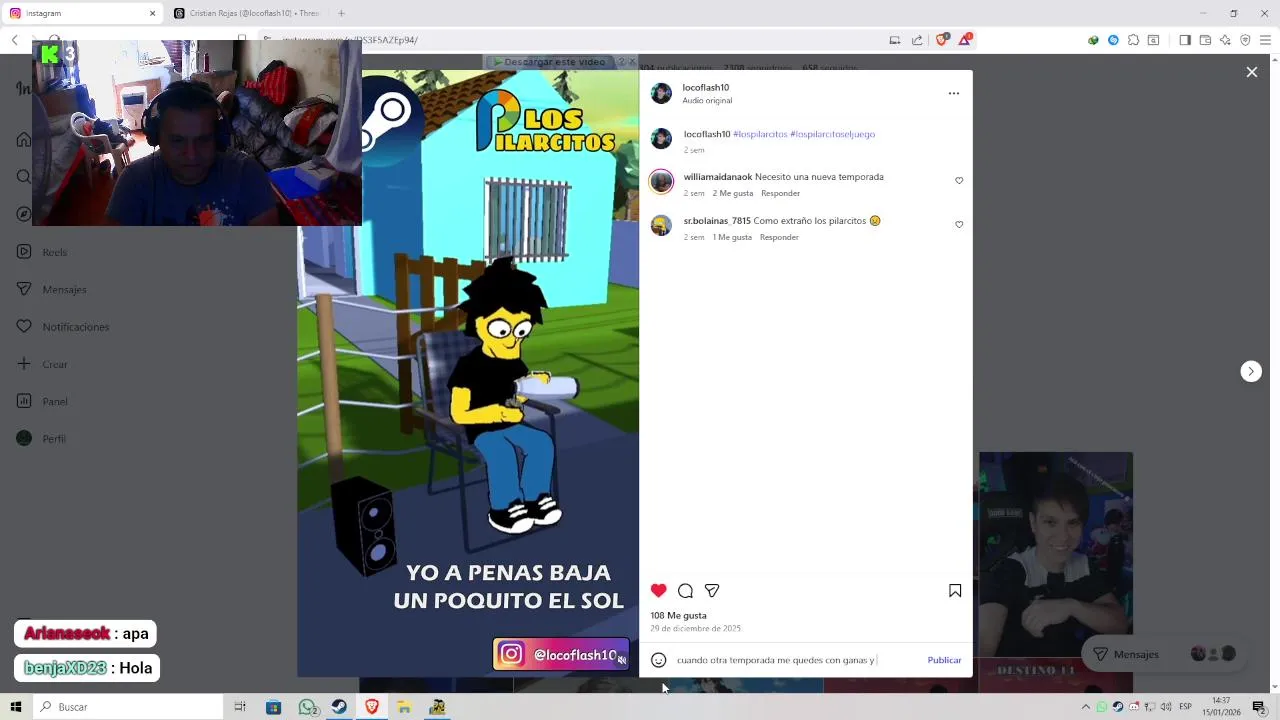
Task: Click the comment text input field
Action: 797,660
